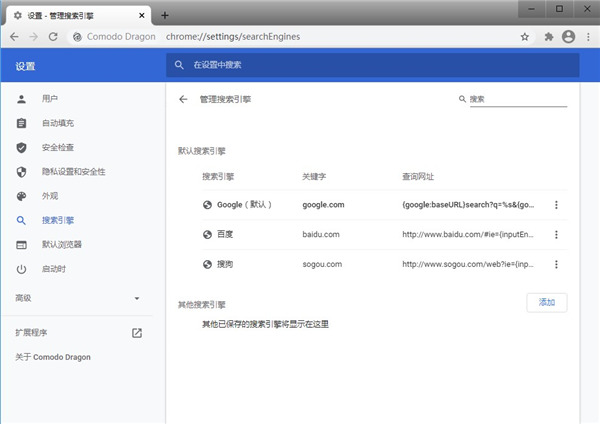Screen dimensions: 600x424
Task: Open a new tab with plus icon
Action: (165, 15)
